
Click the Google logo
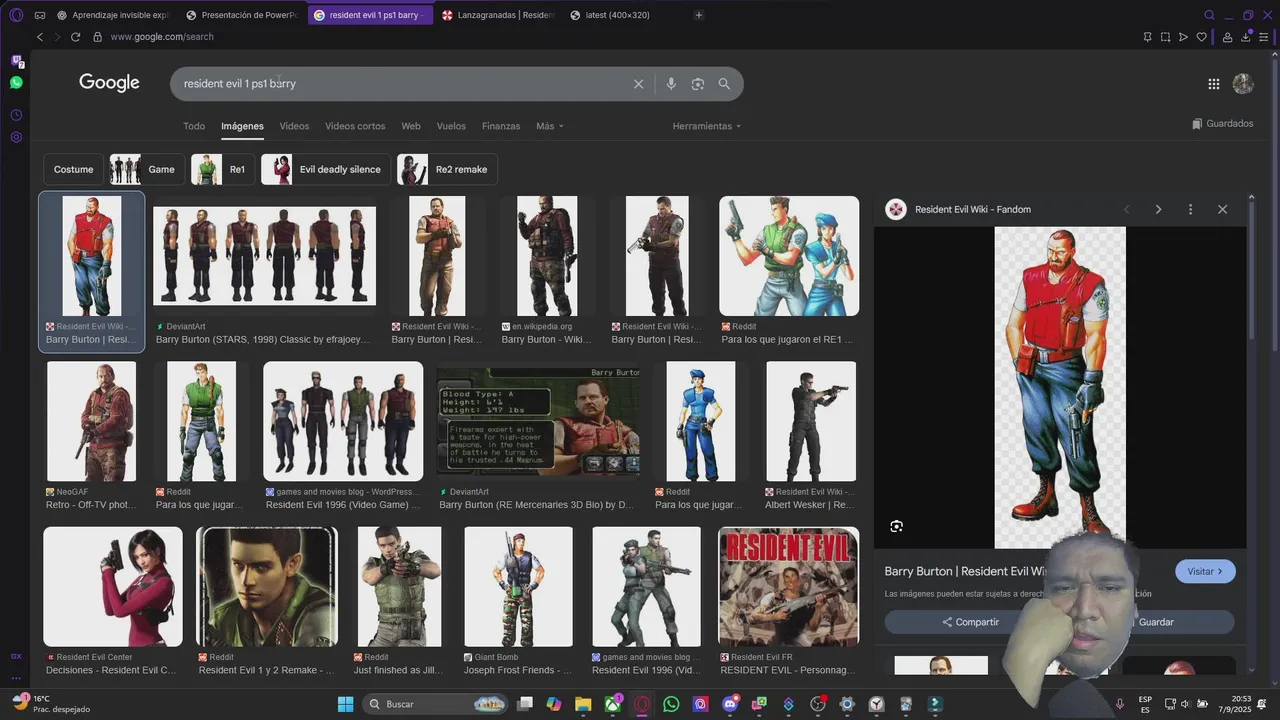pos(109,83)
